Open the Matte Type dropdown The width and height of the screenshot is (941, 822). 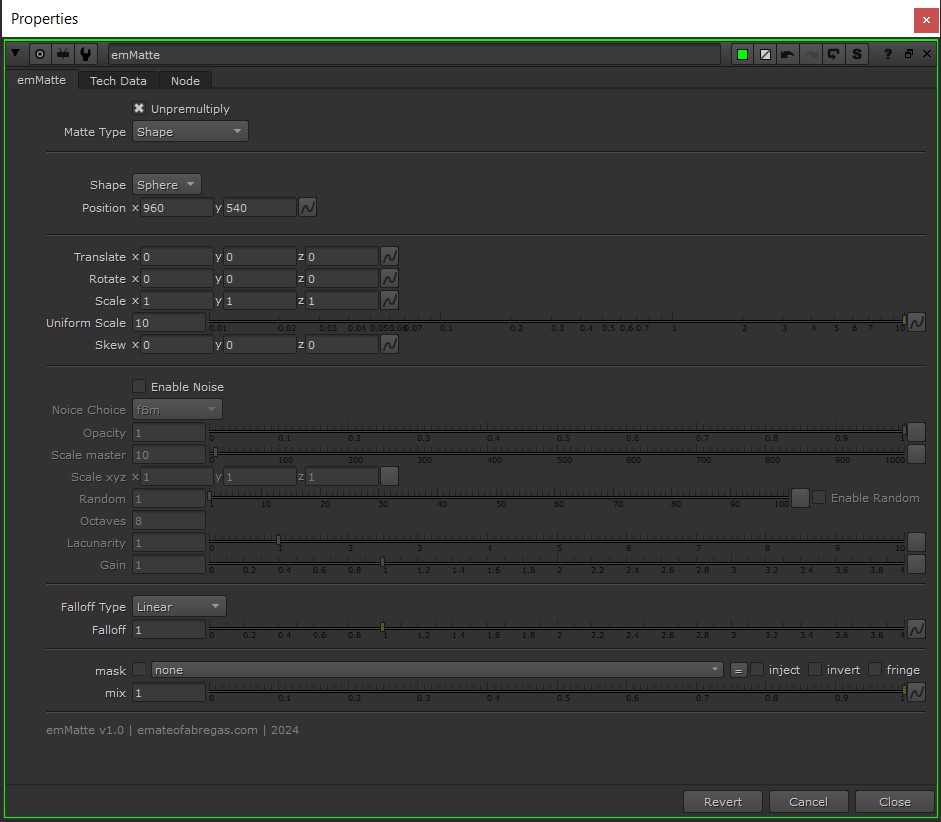(x=190, y=131)
